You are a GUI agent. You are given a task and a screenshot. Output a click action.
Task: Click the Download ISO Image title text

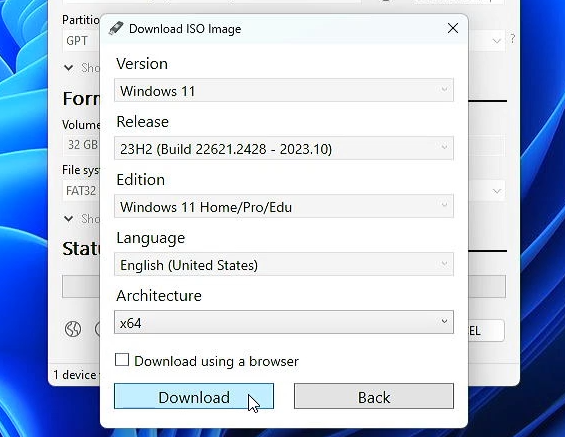click(185, 29)
